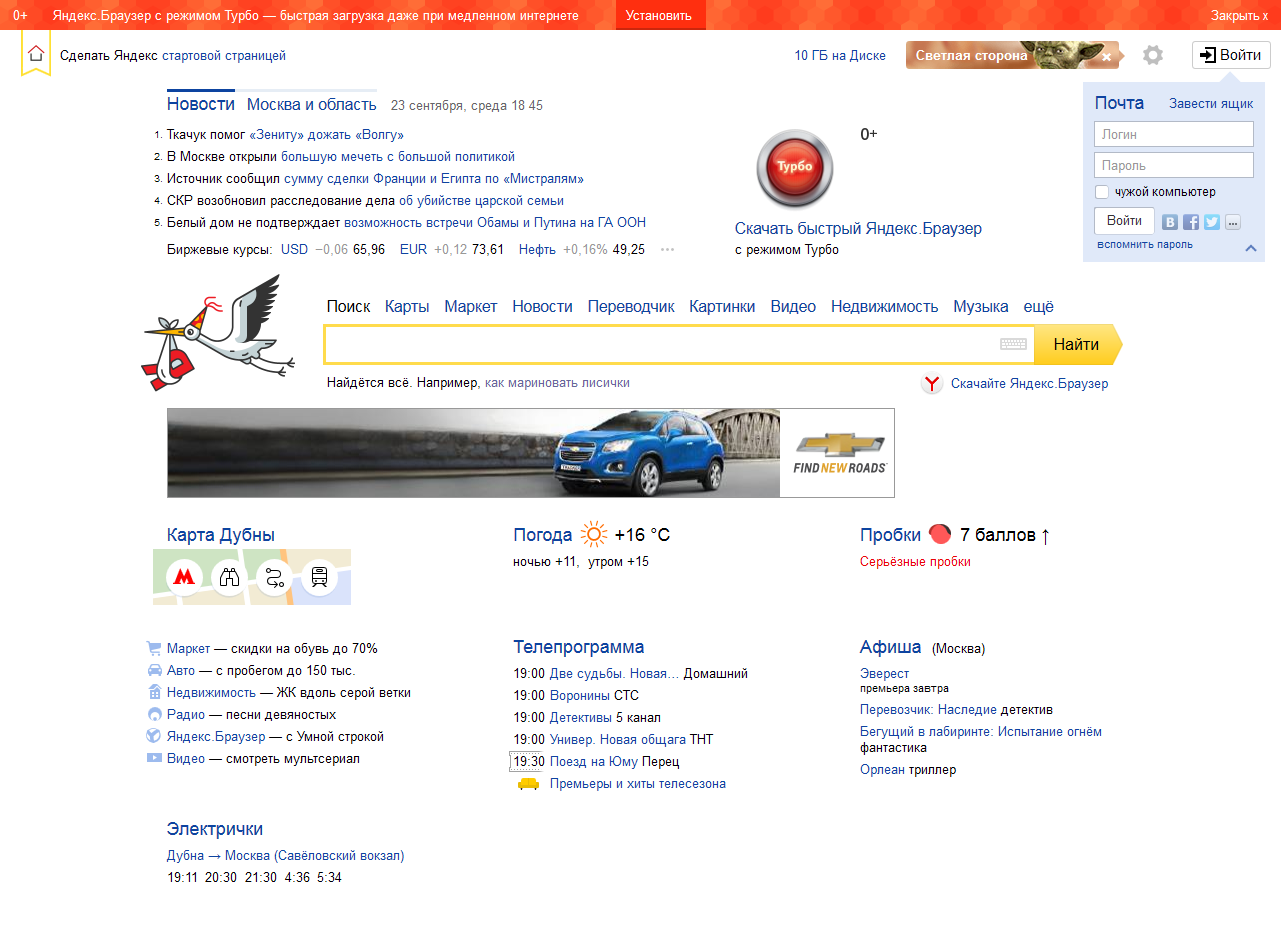Click the weather sun icon
1281x935 pixels.
(594, 535)
